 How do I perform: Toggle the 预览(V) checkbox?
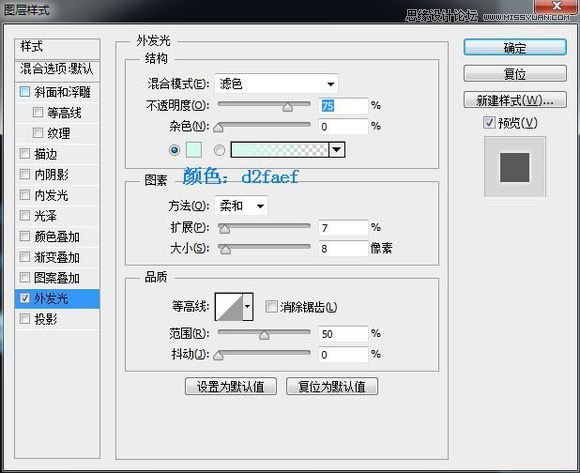pyautogui.click(x=489, y=122)
